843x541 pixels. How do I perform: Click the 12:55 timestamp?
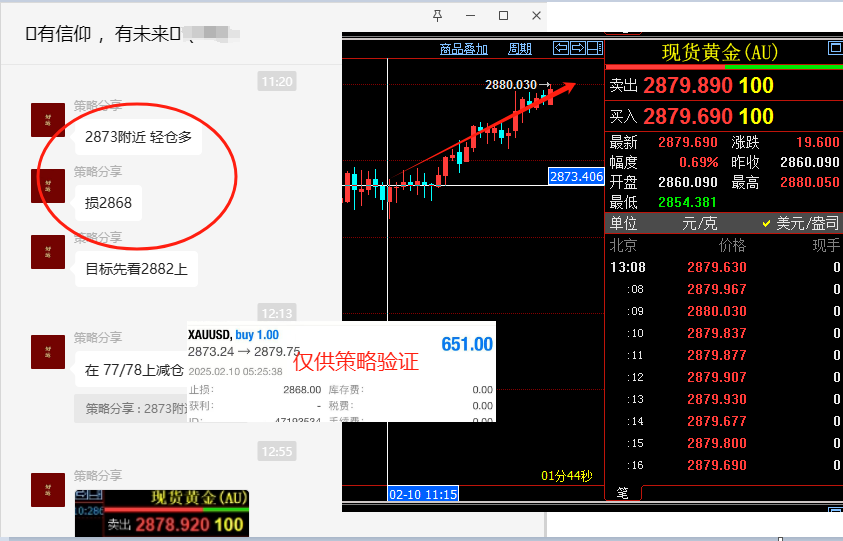tap(277, 451)
